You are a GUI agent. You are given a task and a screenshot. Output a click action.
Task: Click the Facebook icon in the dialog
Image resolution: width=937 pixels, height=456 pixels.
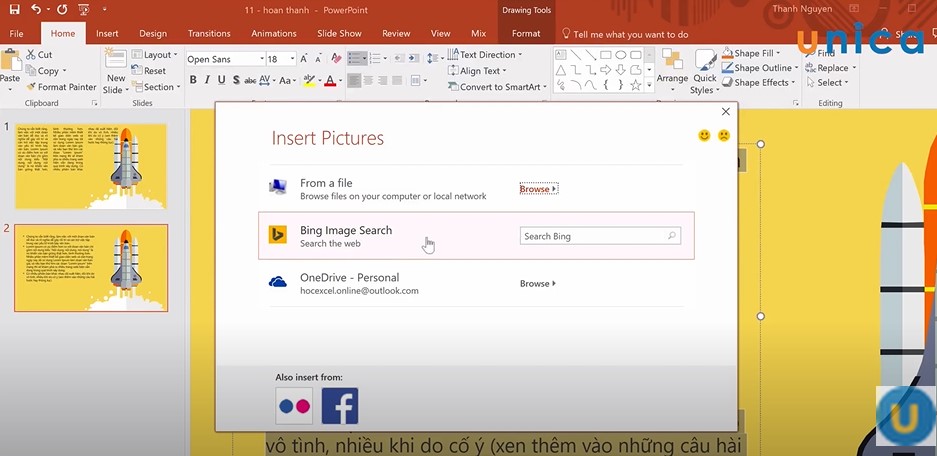point(339,406)
